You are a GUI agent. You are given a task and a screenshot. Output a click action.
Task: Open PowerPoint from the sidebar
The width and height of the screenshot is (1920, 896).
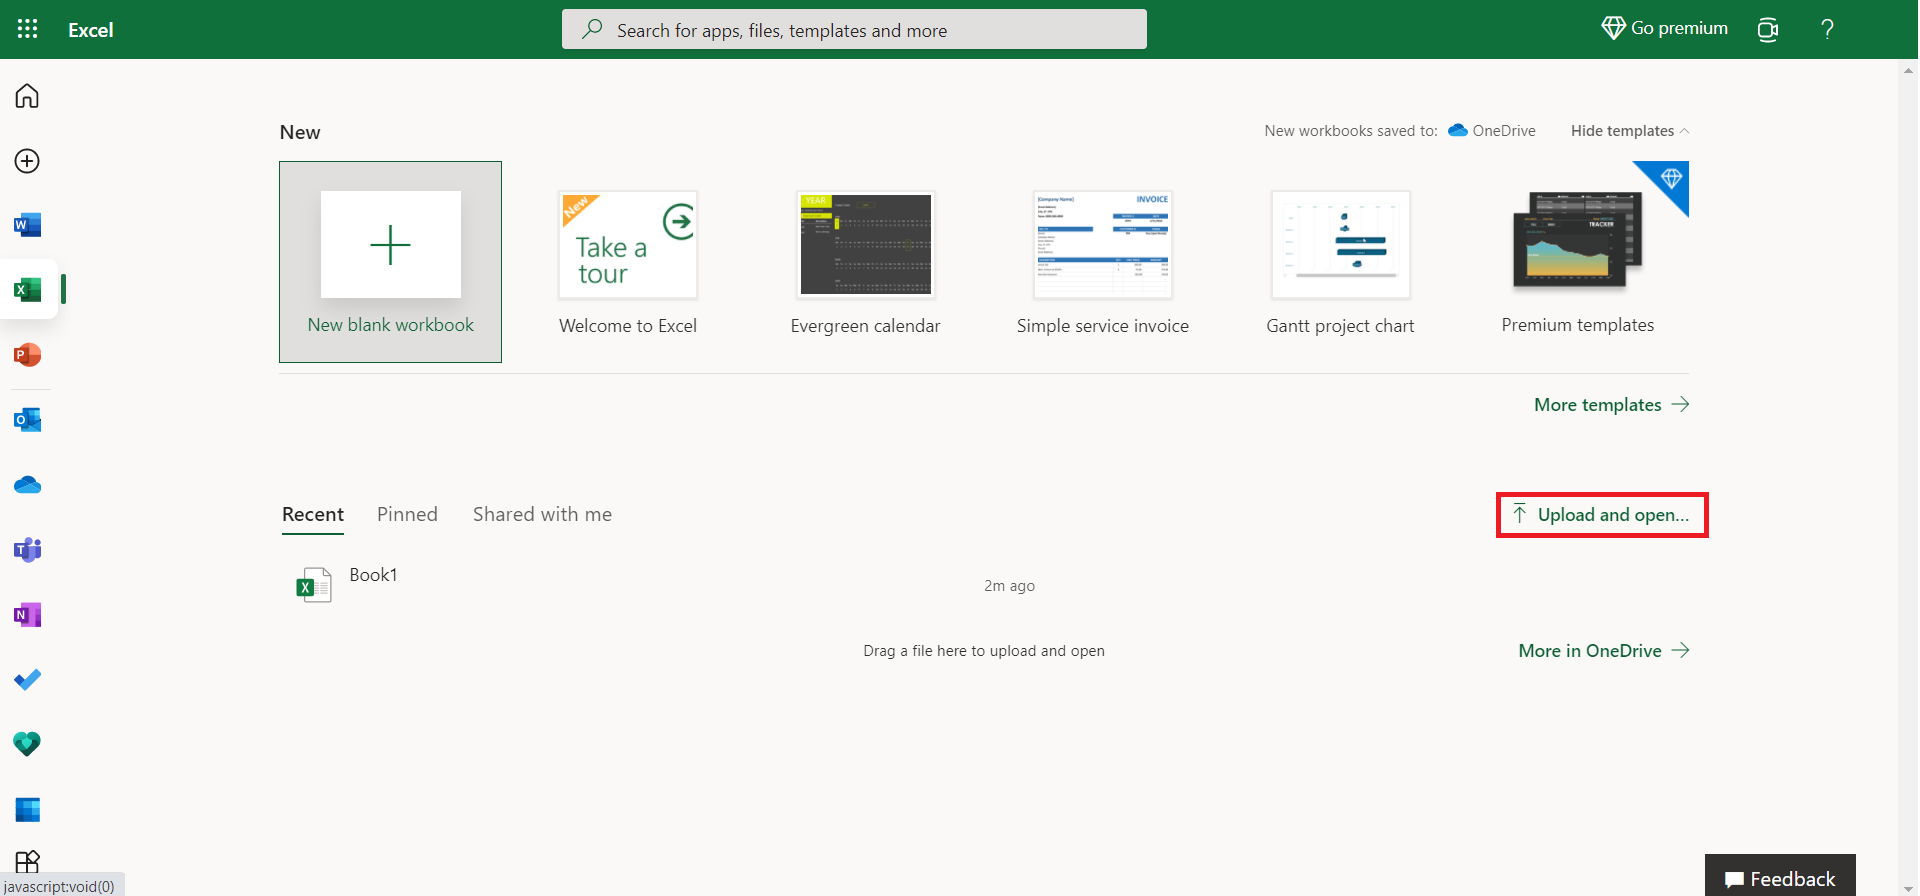[x=27, y=355]
